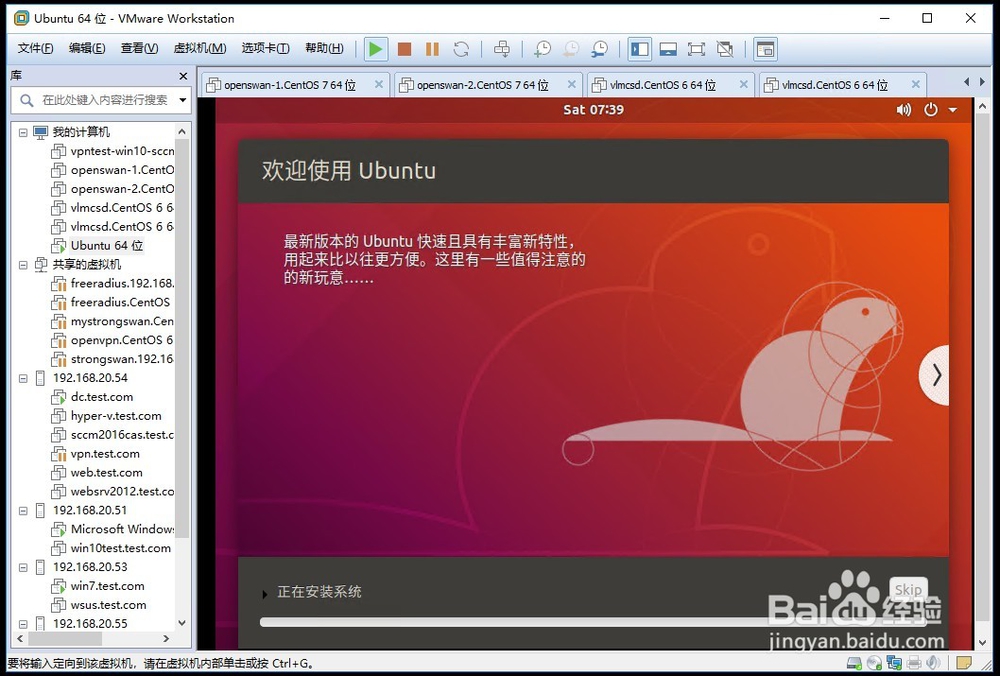The height and width of the screenshot is (676, 1000).
Task: Select vpn.test.com virtual machine
Action: 96,454
